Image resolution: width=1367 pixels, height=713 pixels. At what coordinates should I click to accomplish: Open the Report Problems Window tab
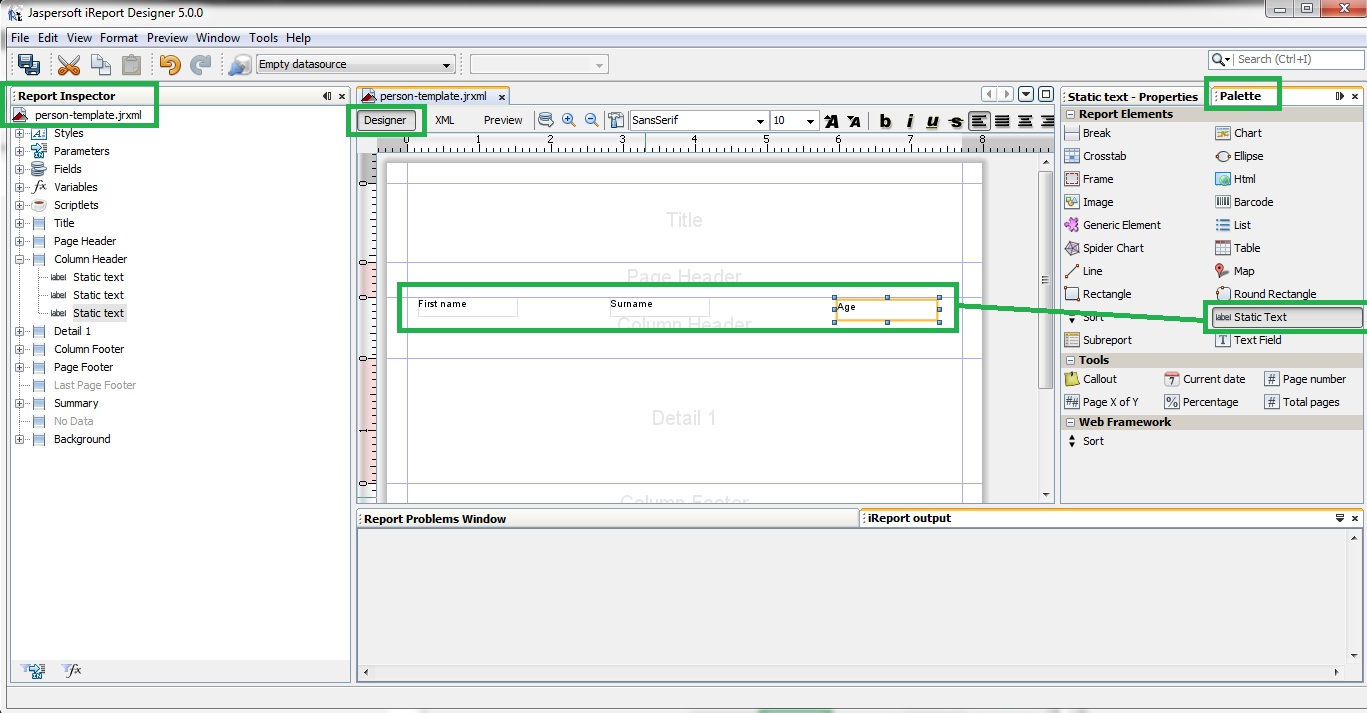coord(435,519)
